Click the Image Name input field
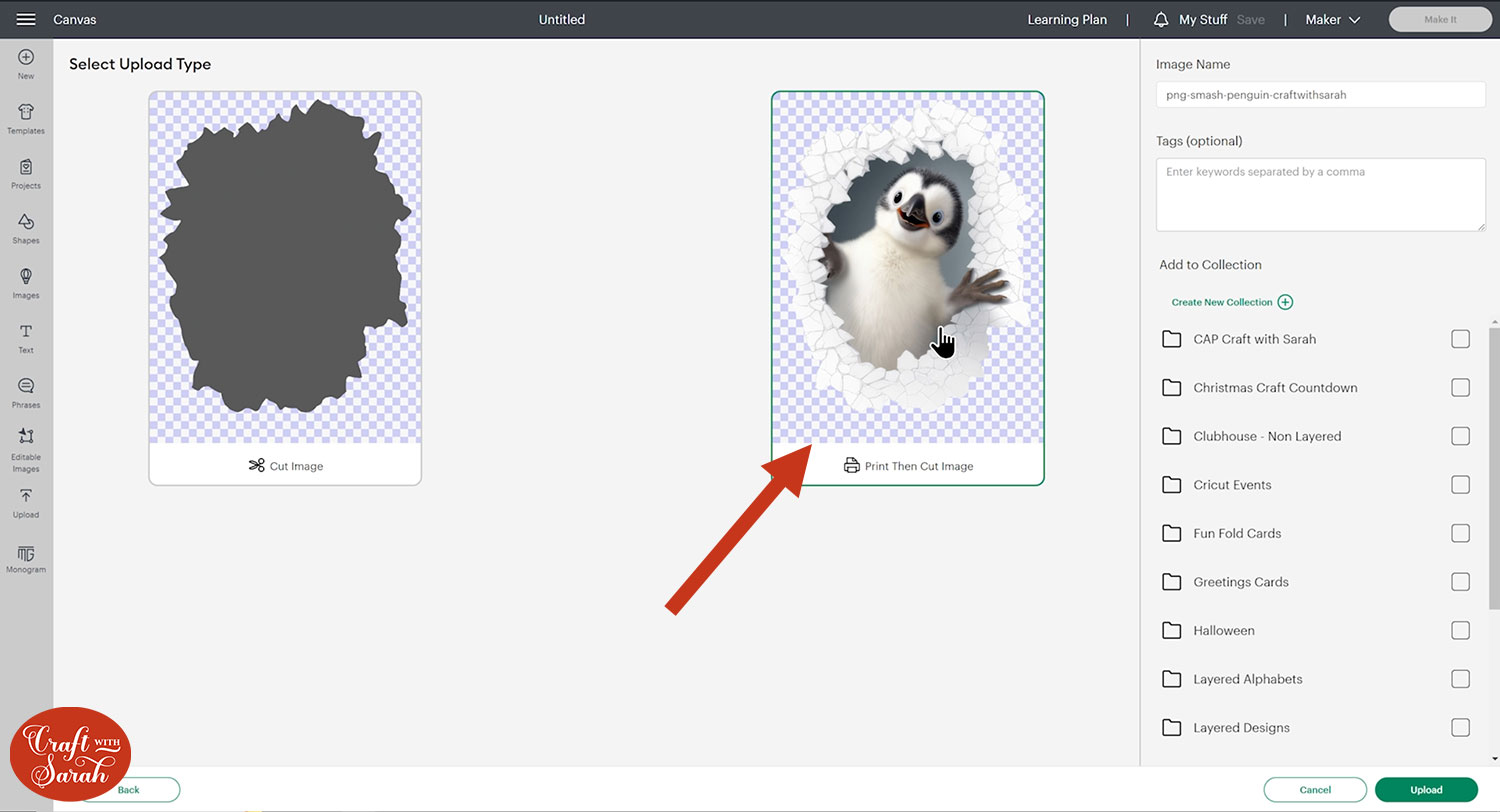Image resolution: width=1500 pixels, height=812 pixels. (x=1320, y=95)
